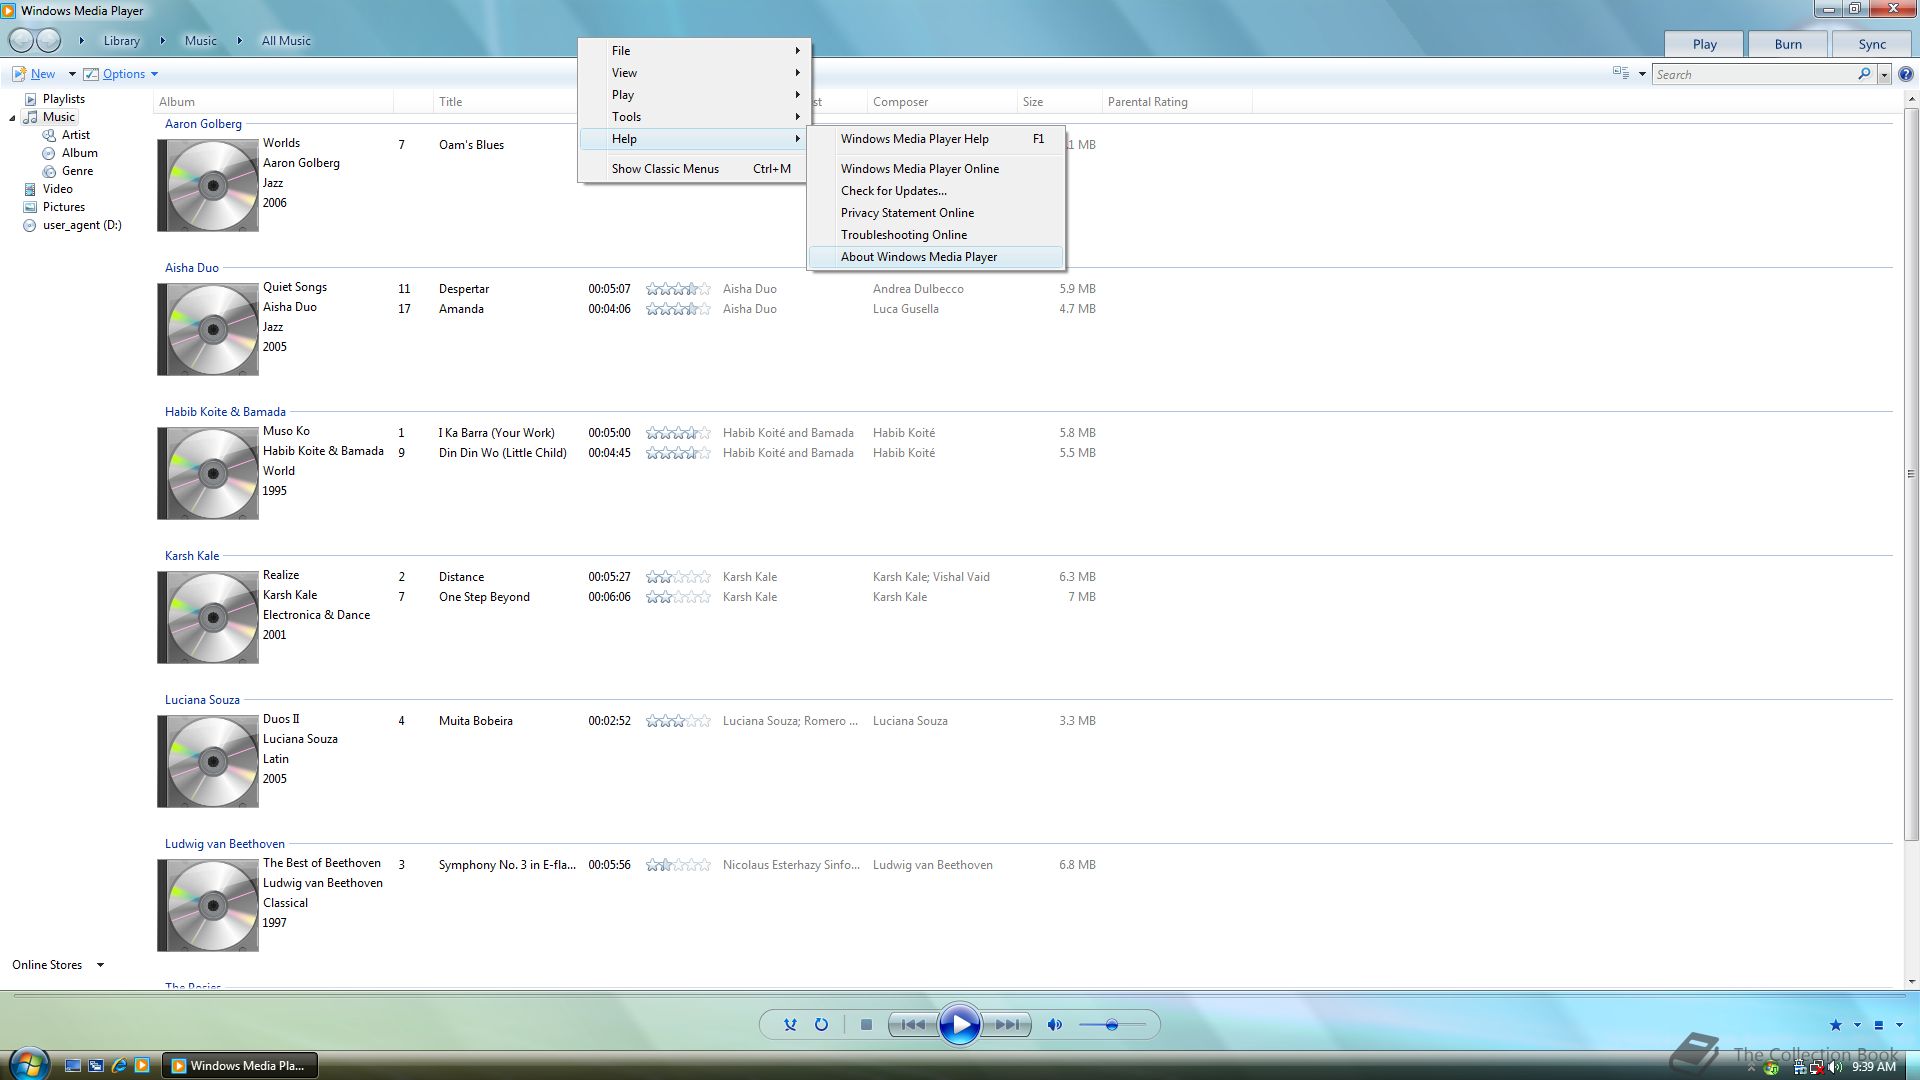Select the track Muita Bobeira

point(475,721)
